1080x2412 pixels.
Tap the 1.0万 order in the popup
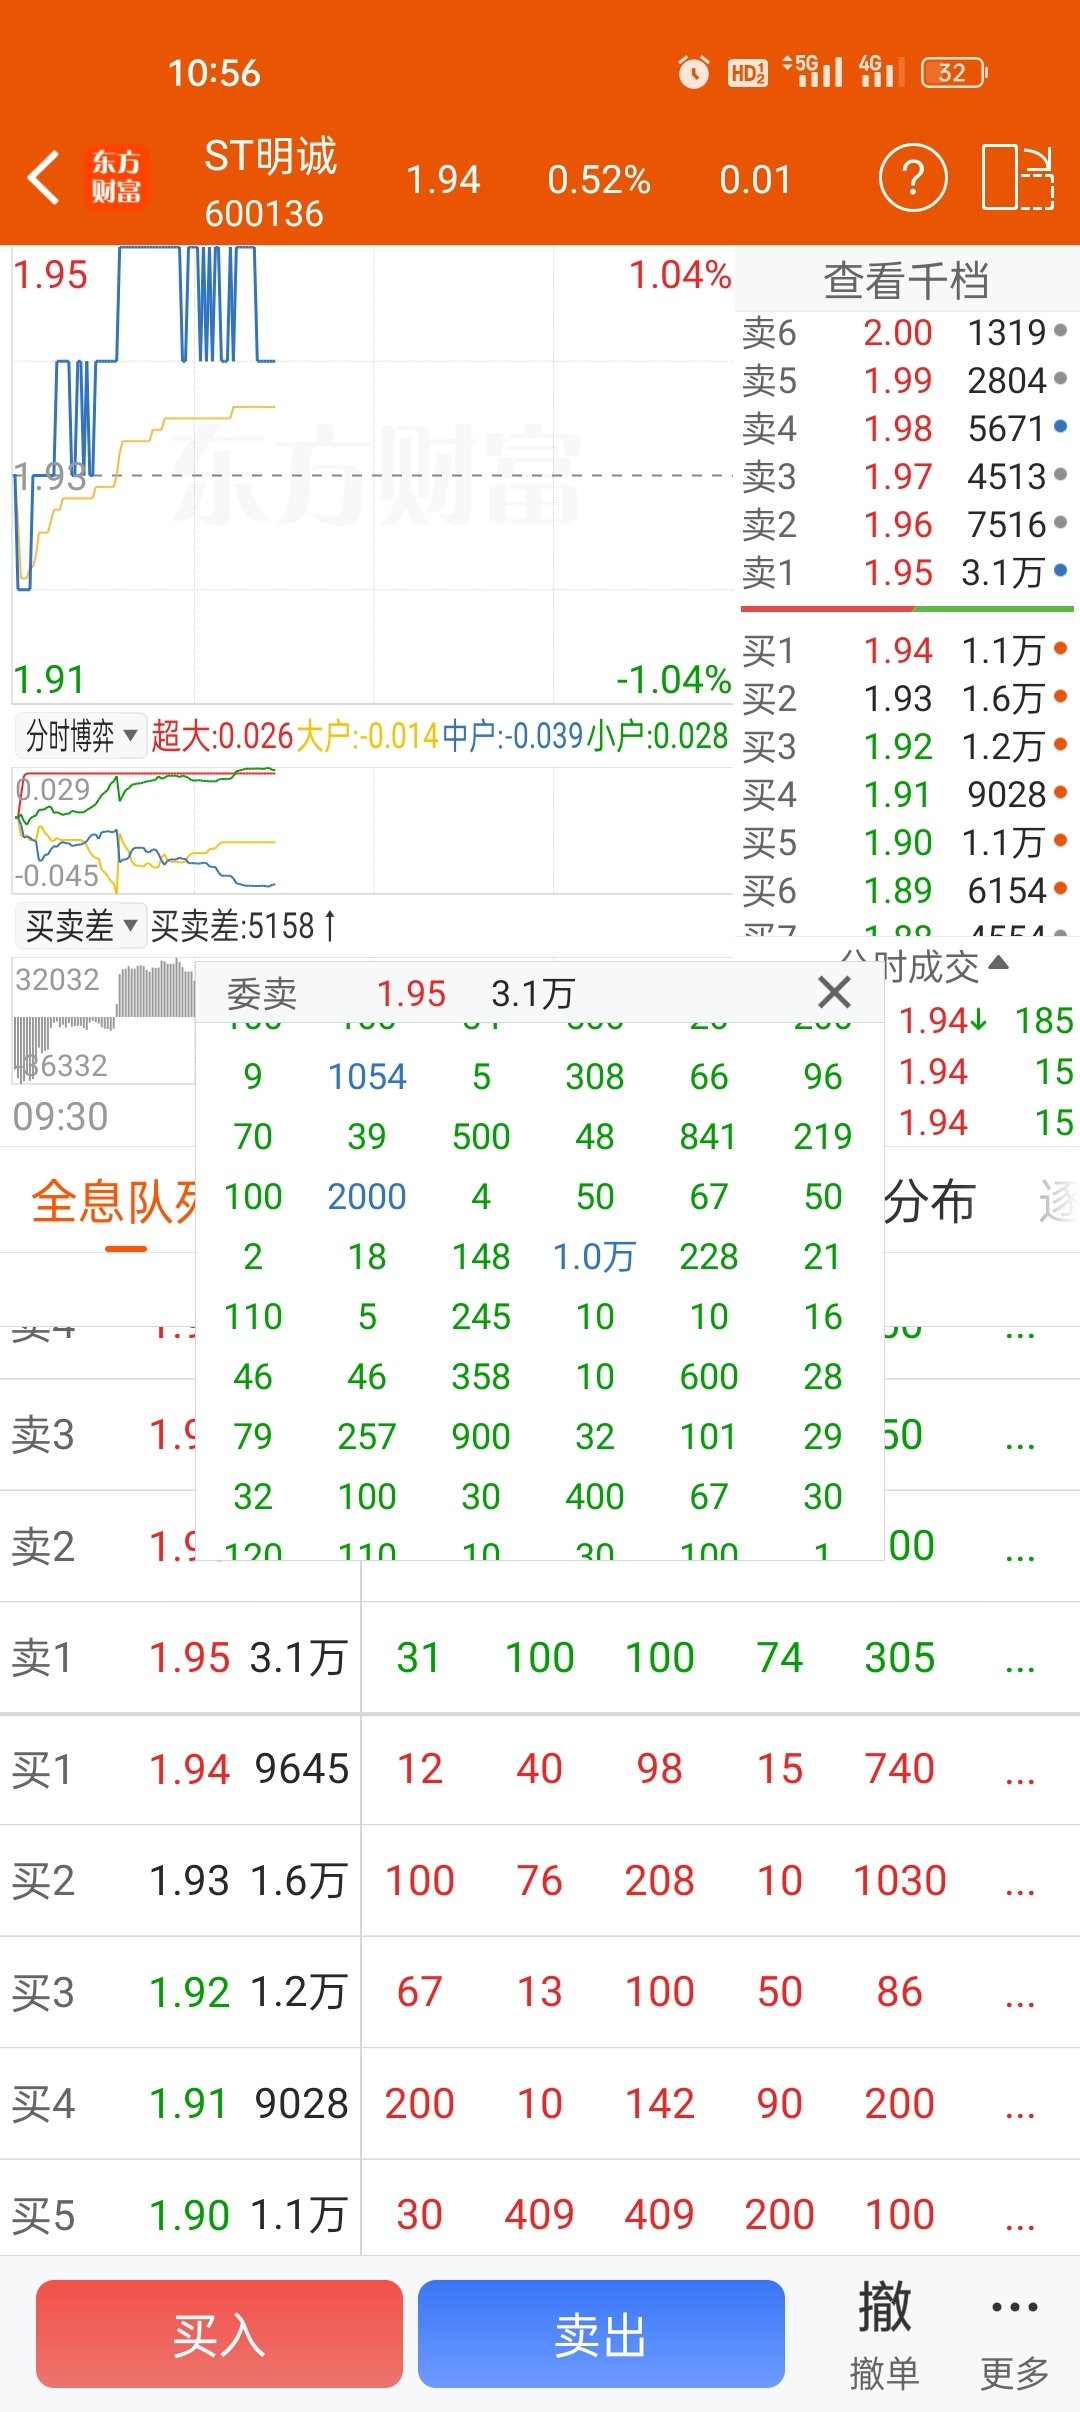pos(594,1256)
